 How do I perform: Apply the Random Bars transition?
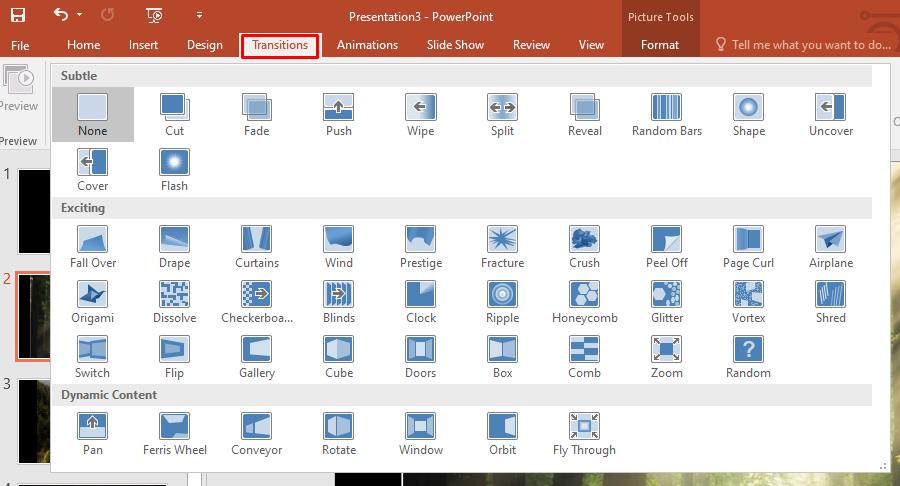[666, 115]
